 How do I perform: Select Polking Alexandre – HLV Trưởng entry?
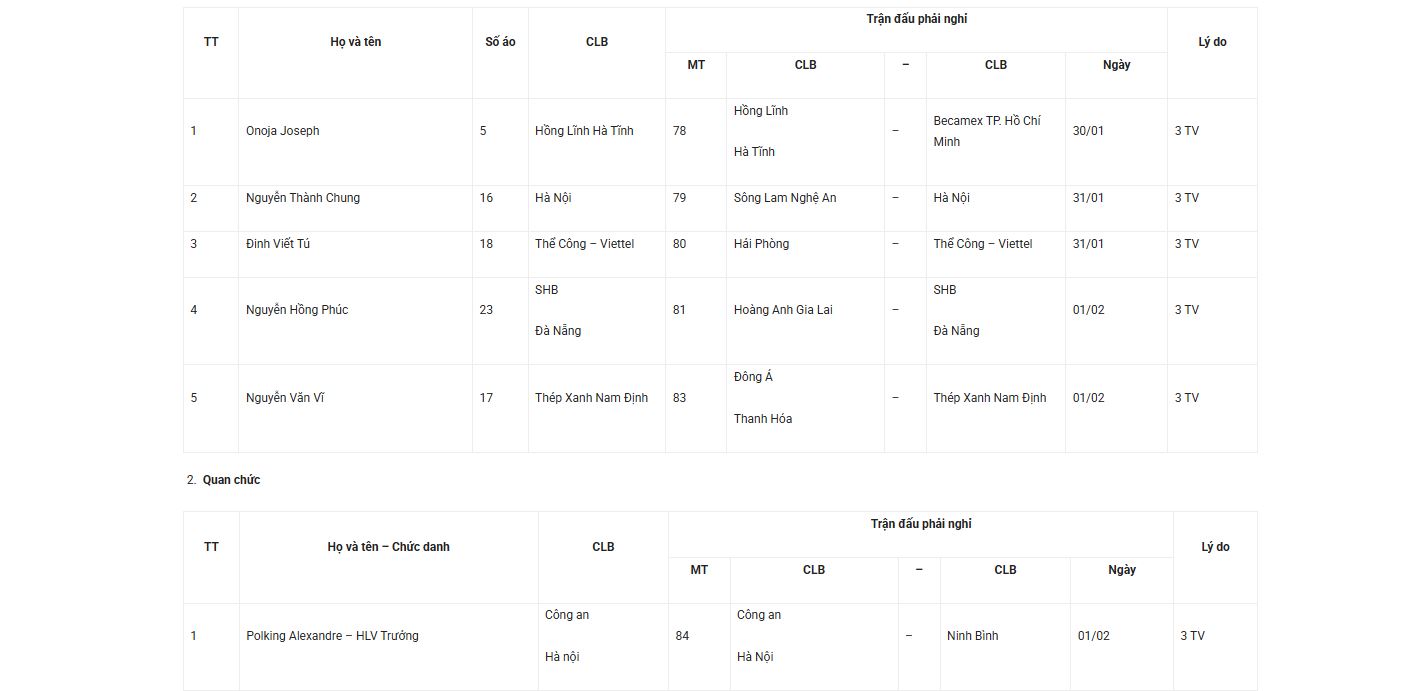click(332, 636)
